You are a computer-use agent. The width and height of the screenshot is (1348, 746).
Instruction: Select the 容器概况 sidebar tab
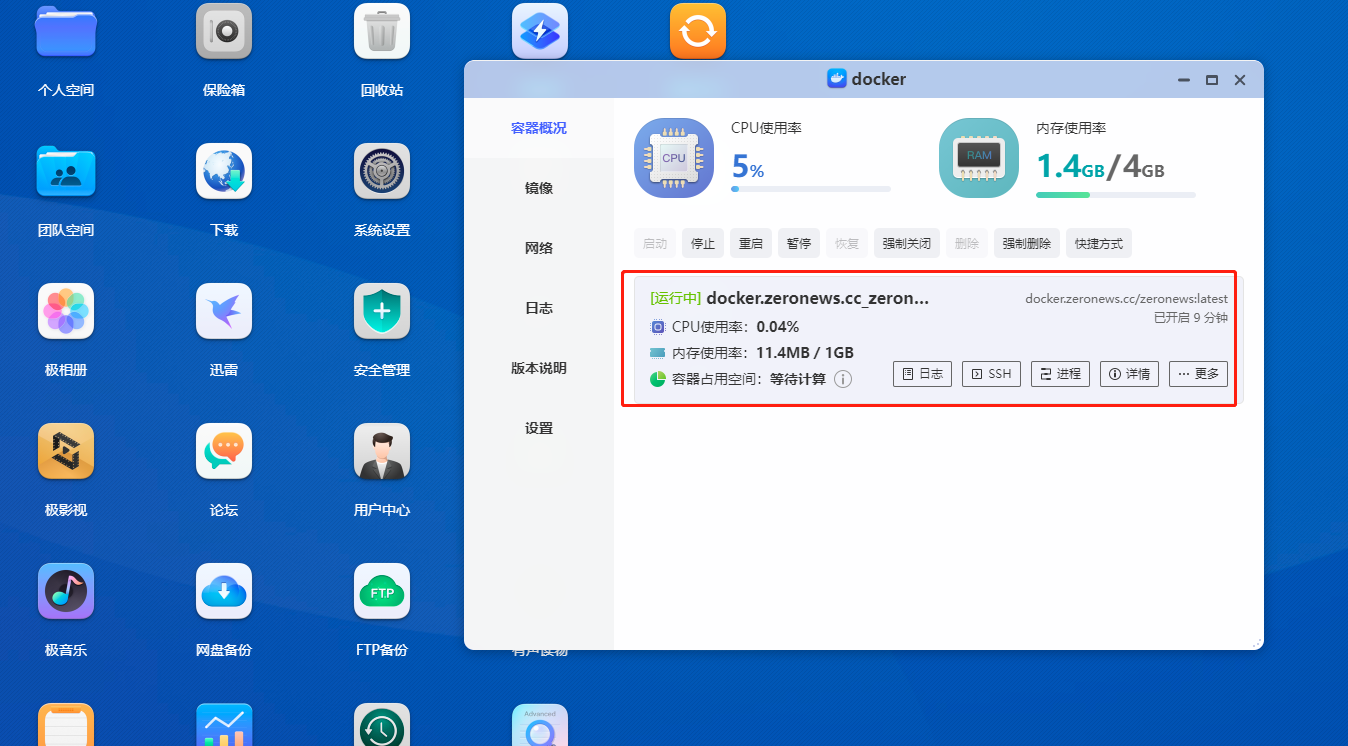coord(539,128)
